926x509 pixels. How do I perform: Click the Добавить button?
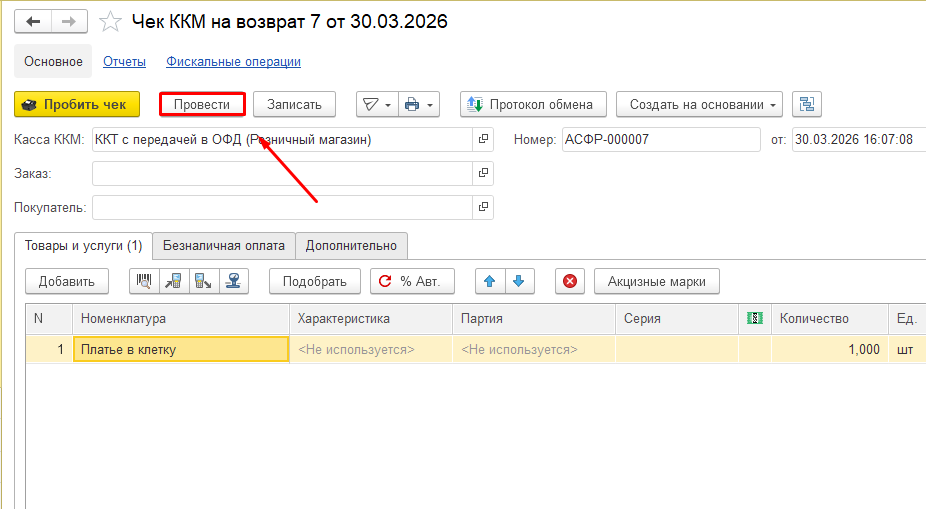point(67,282)
